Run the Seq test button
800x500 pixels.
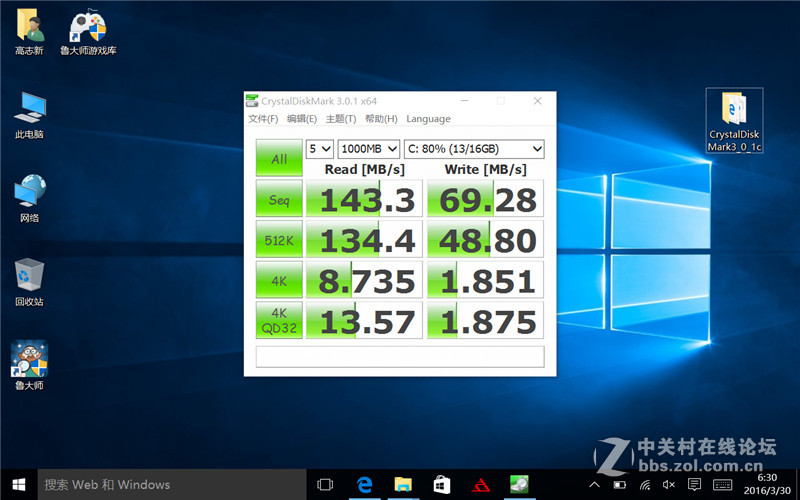[278, 199]
